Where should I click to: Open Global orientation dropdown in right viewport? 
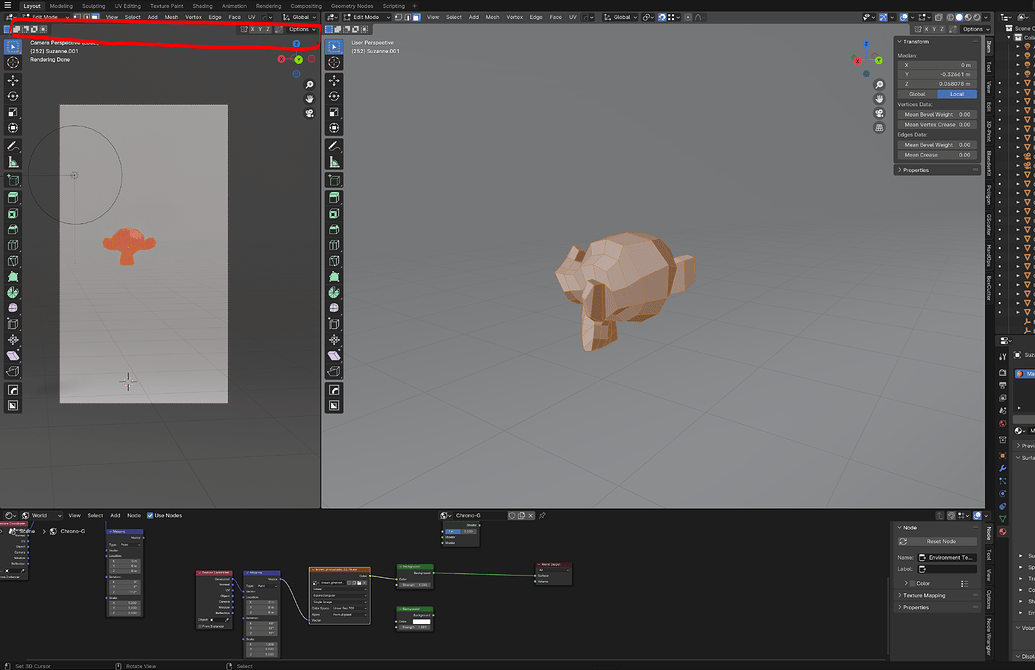(x=620, y=17)
